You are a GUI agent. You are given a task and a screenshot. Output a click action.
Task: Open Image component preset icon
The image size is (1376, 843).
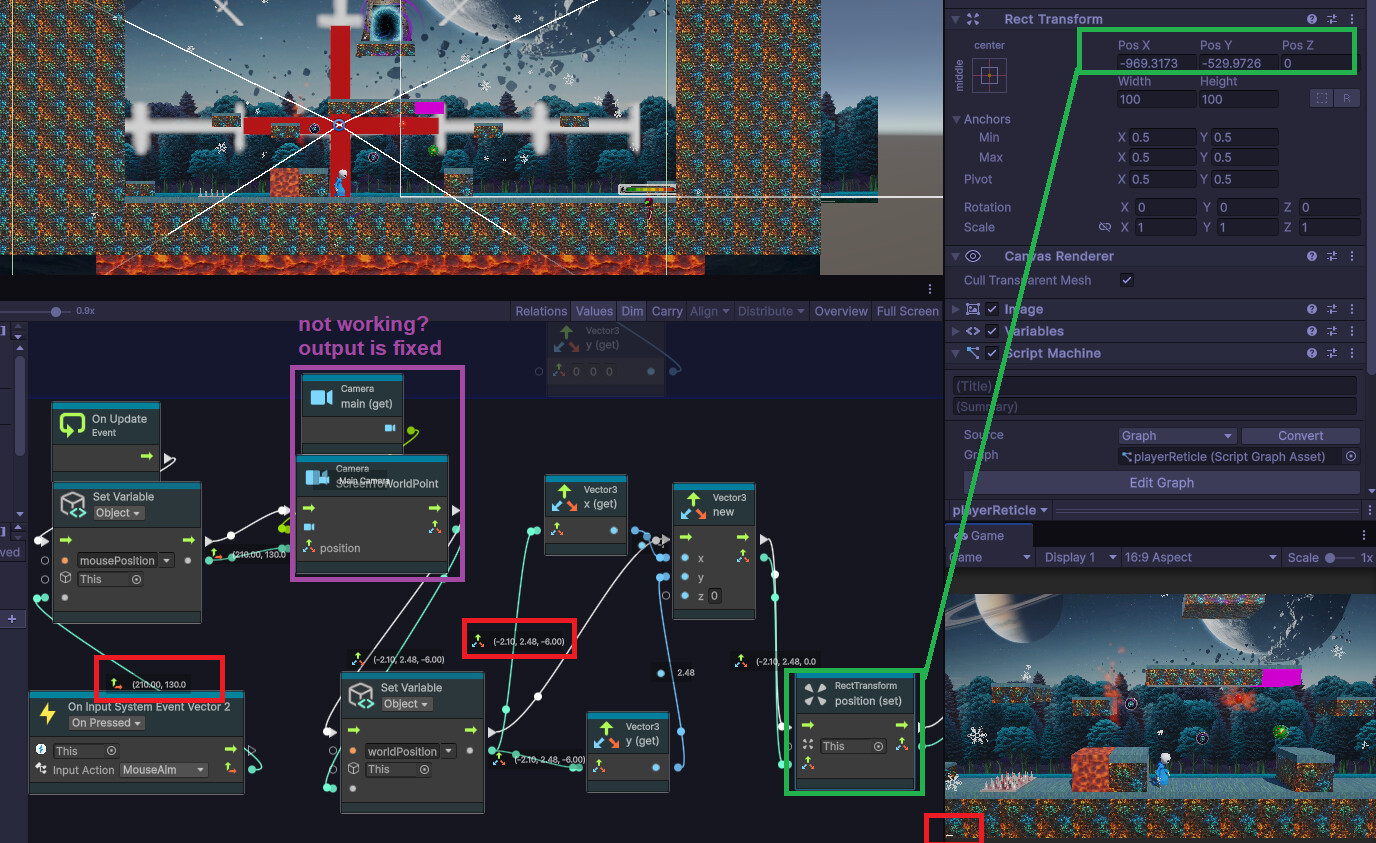[x=1332, y=309]
